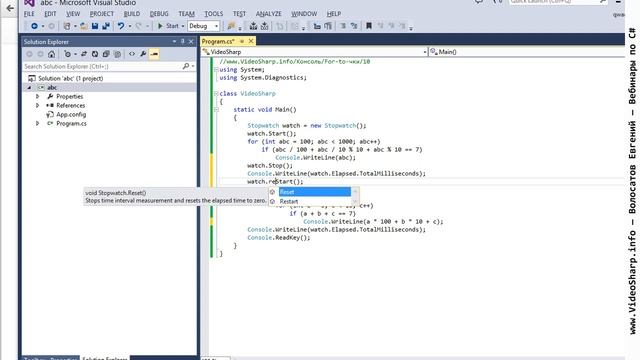
Task: Open the HELP menu
Action: [x=333, y=14]
